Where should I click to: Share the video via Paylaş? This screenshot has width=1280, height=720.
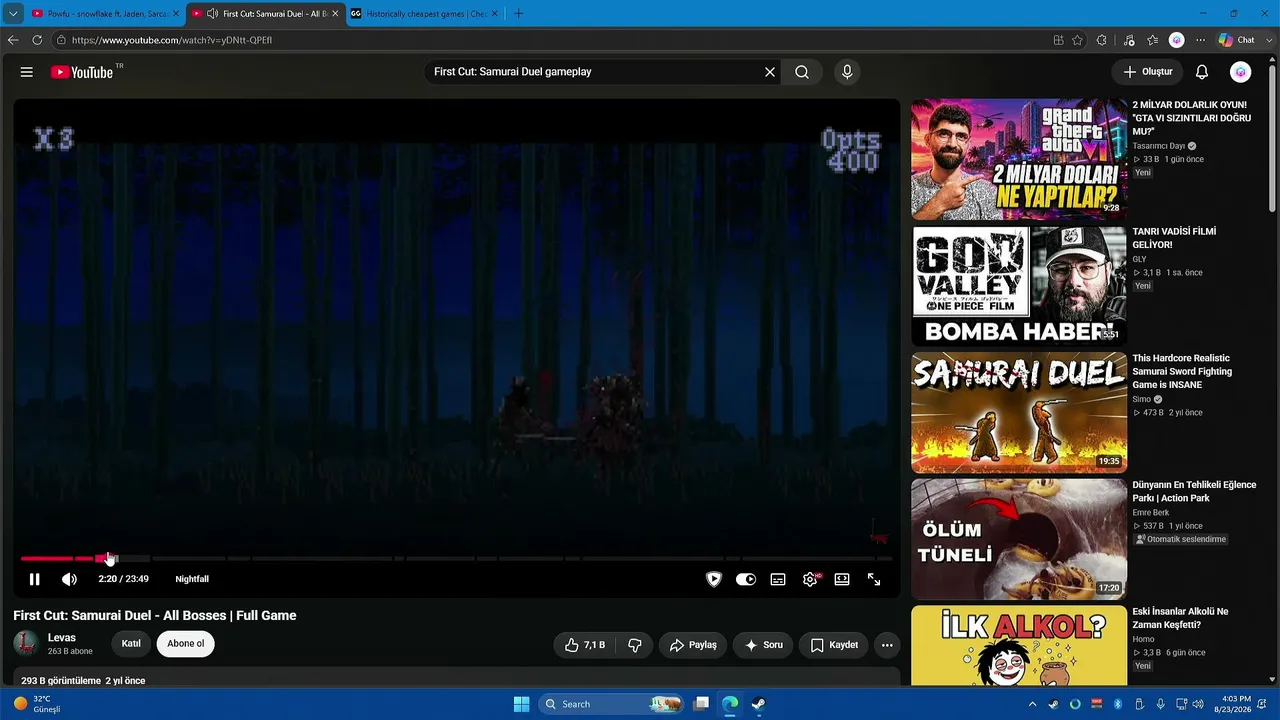click(x=693, y=645)
